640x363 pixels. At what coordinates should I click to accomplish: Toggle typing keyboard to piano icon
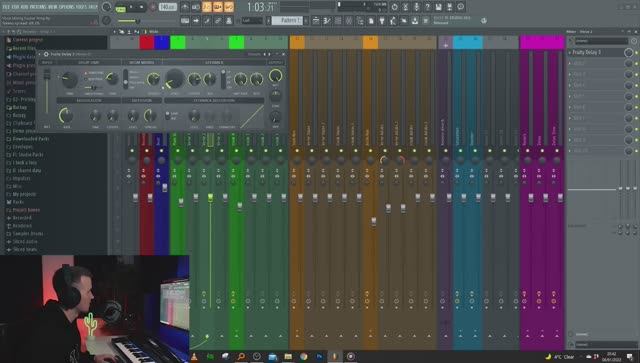pyautogui.click(x=185, y=20)
